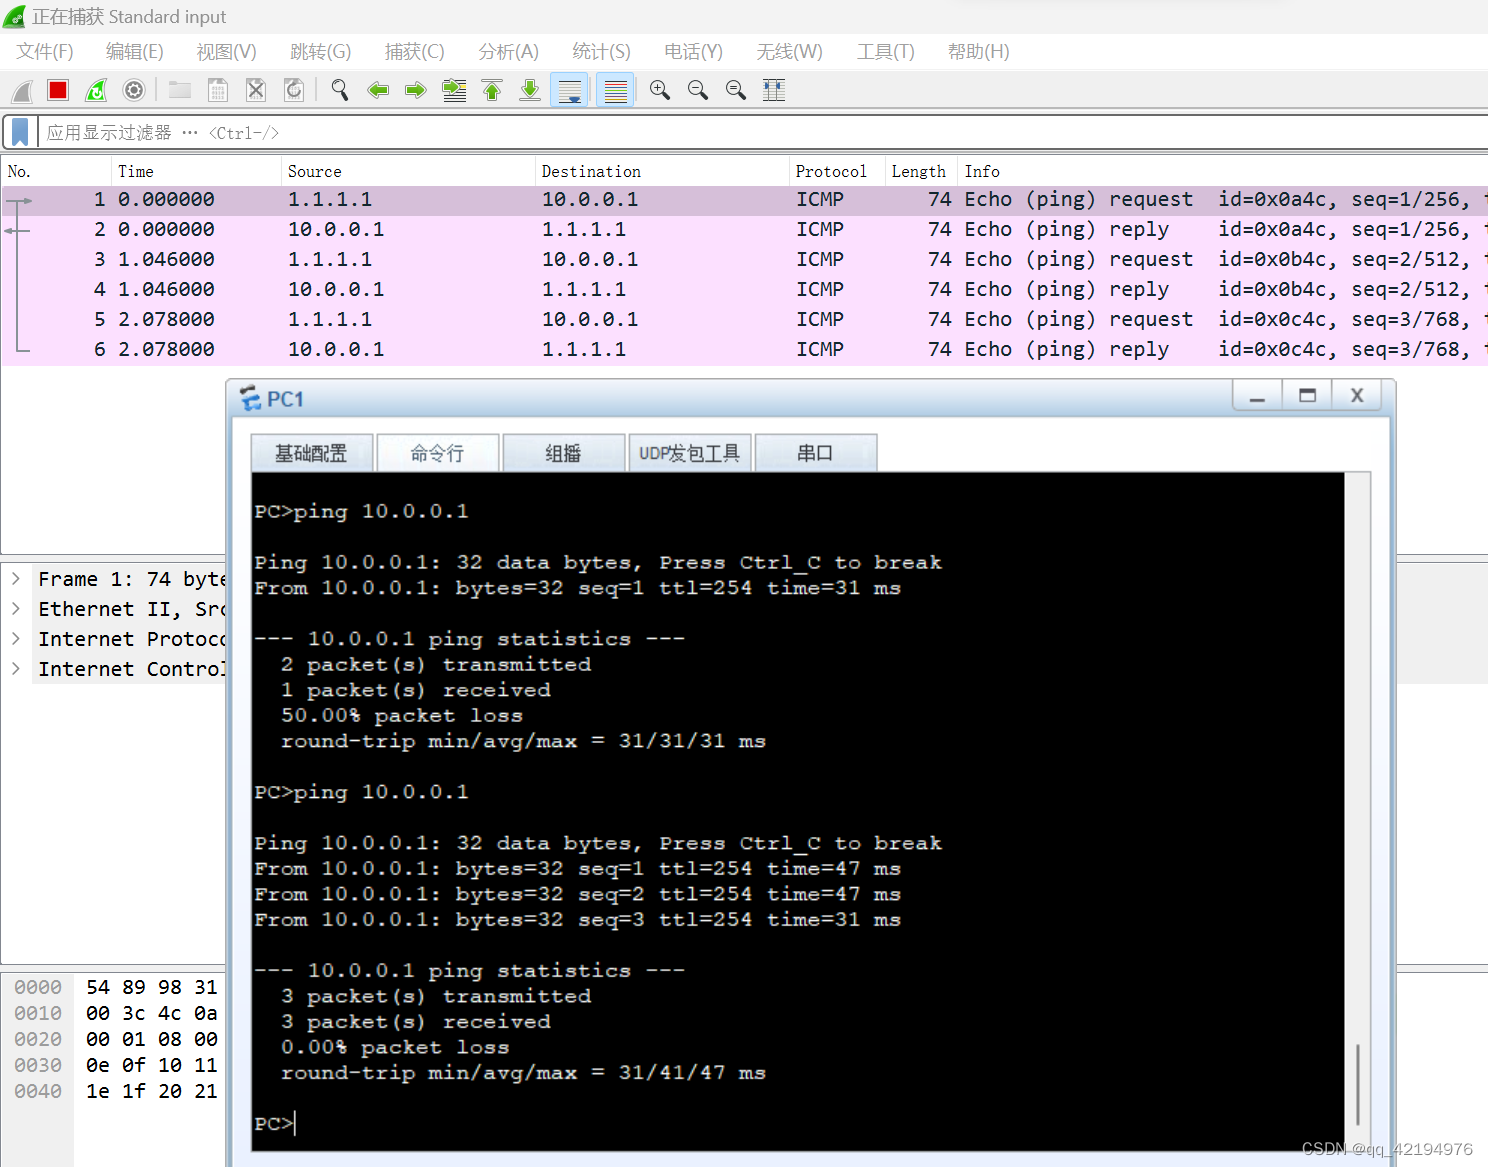Viewport: 1488px width, 1167px height.
Task: Toggle auto-scroll during live capture
Action: tap(570, 91)
